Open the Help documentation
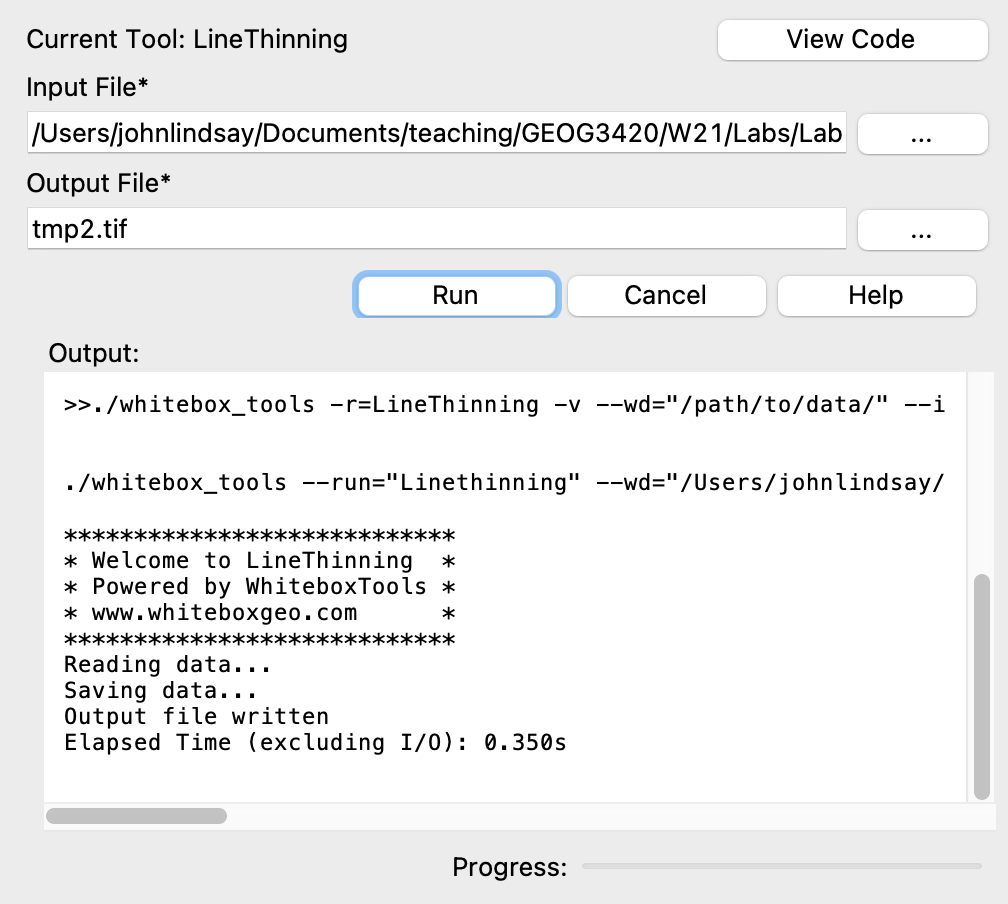The image size is (1008, 904). pyautogui.click(x=875, y=295)
